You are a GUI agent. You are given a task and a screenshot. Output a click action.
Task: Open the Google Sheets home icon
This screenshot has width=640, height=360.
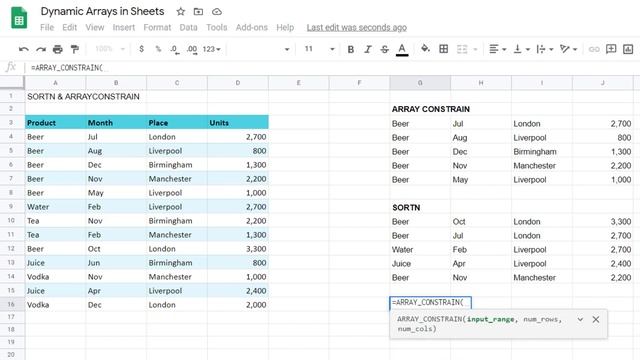click(18, 18)
